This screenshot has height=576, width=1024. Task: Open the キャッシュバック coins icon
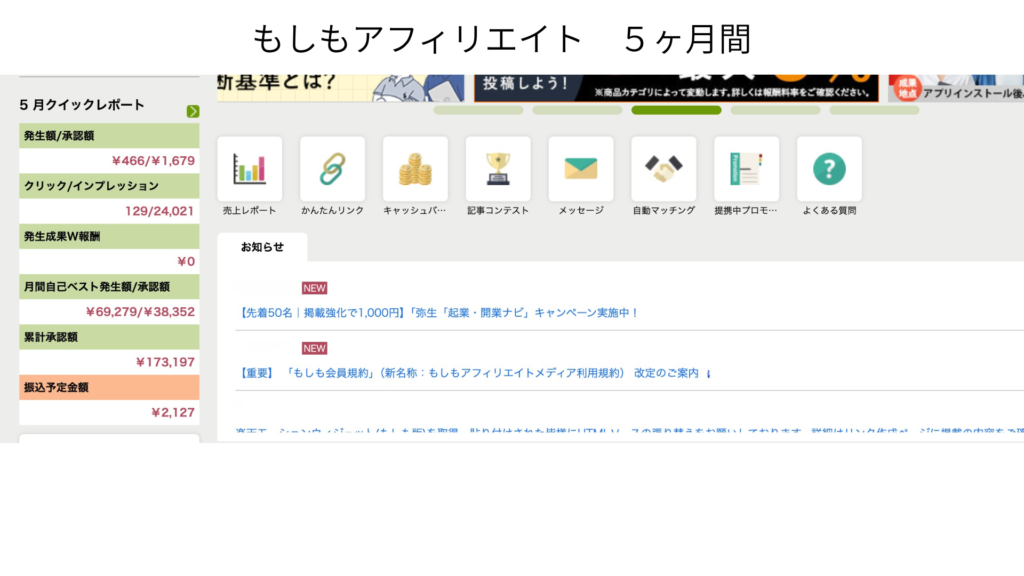pyautogui.click(x=415, y=169)
